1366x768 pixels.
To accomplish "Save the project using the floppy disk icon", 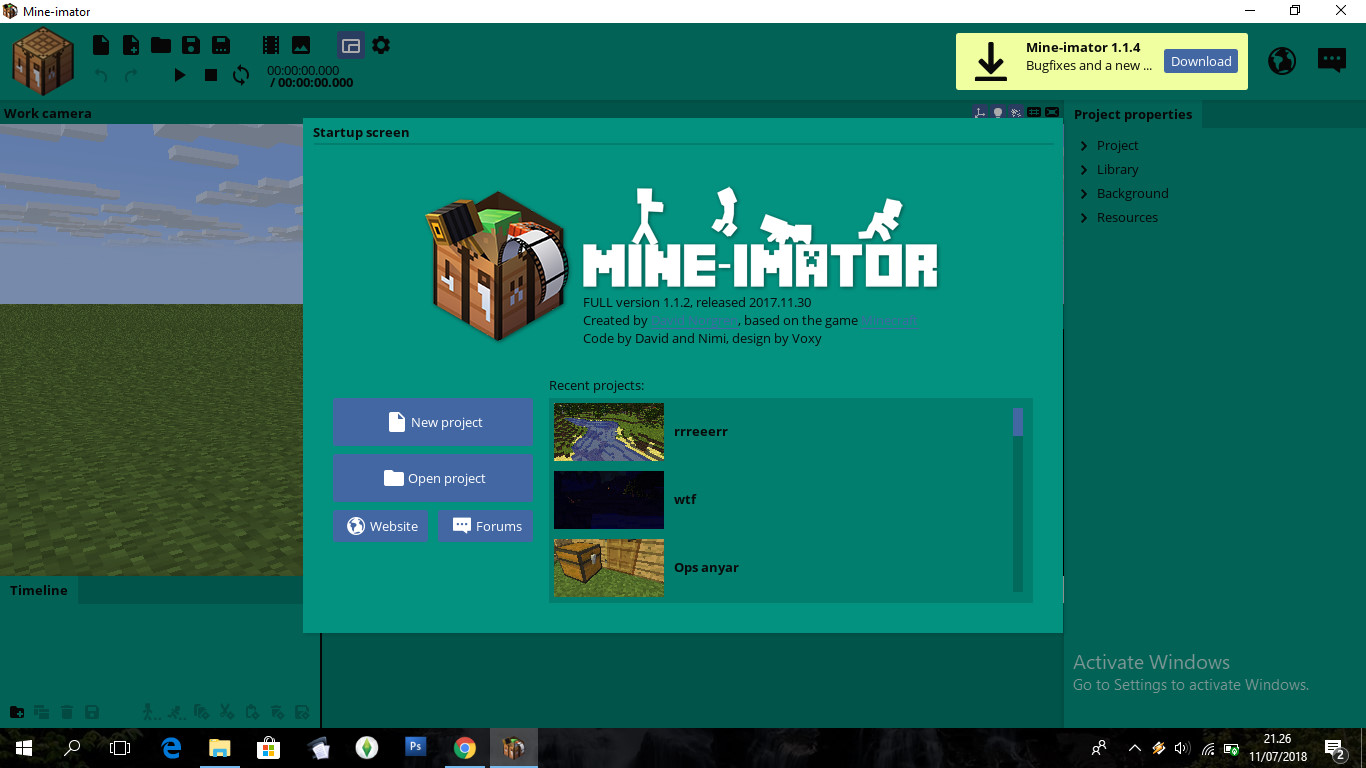I will click(190, 45).
